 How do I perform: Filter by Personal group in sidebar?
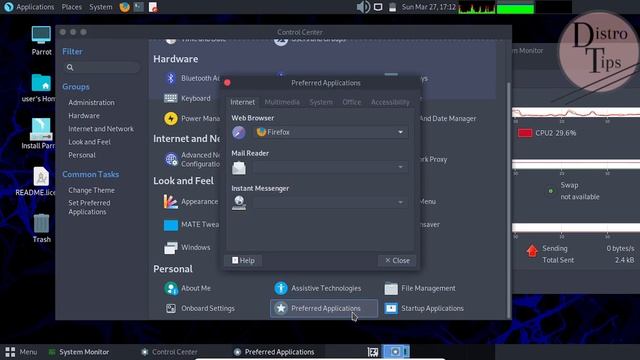82,155
